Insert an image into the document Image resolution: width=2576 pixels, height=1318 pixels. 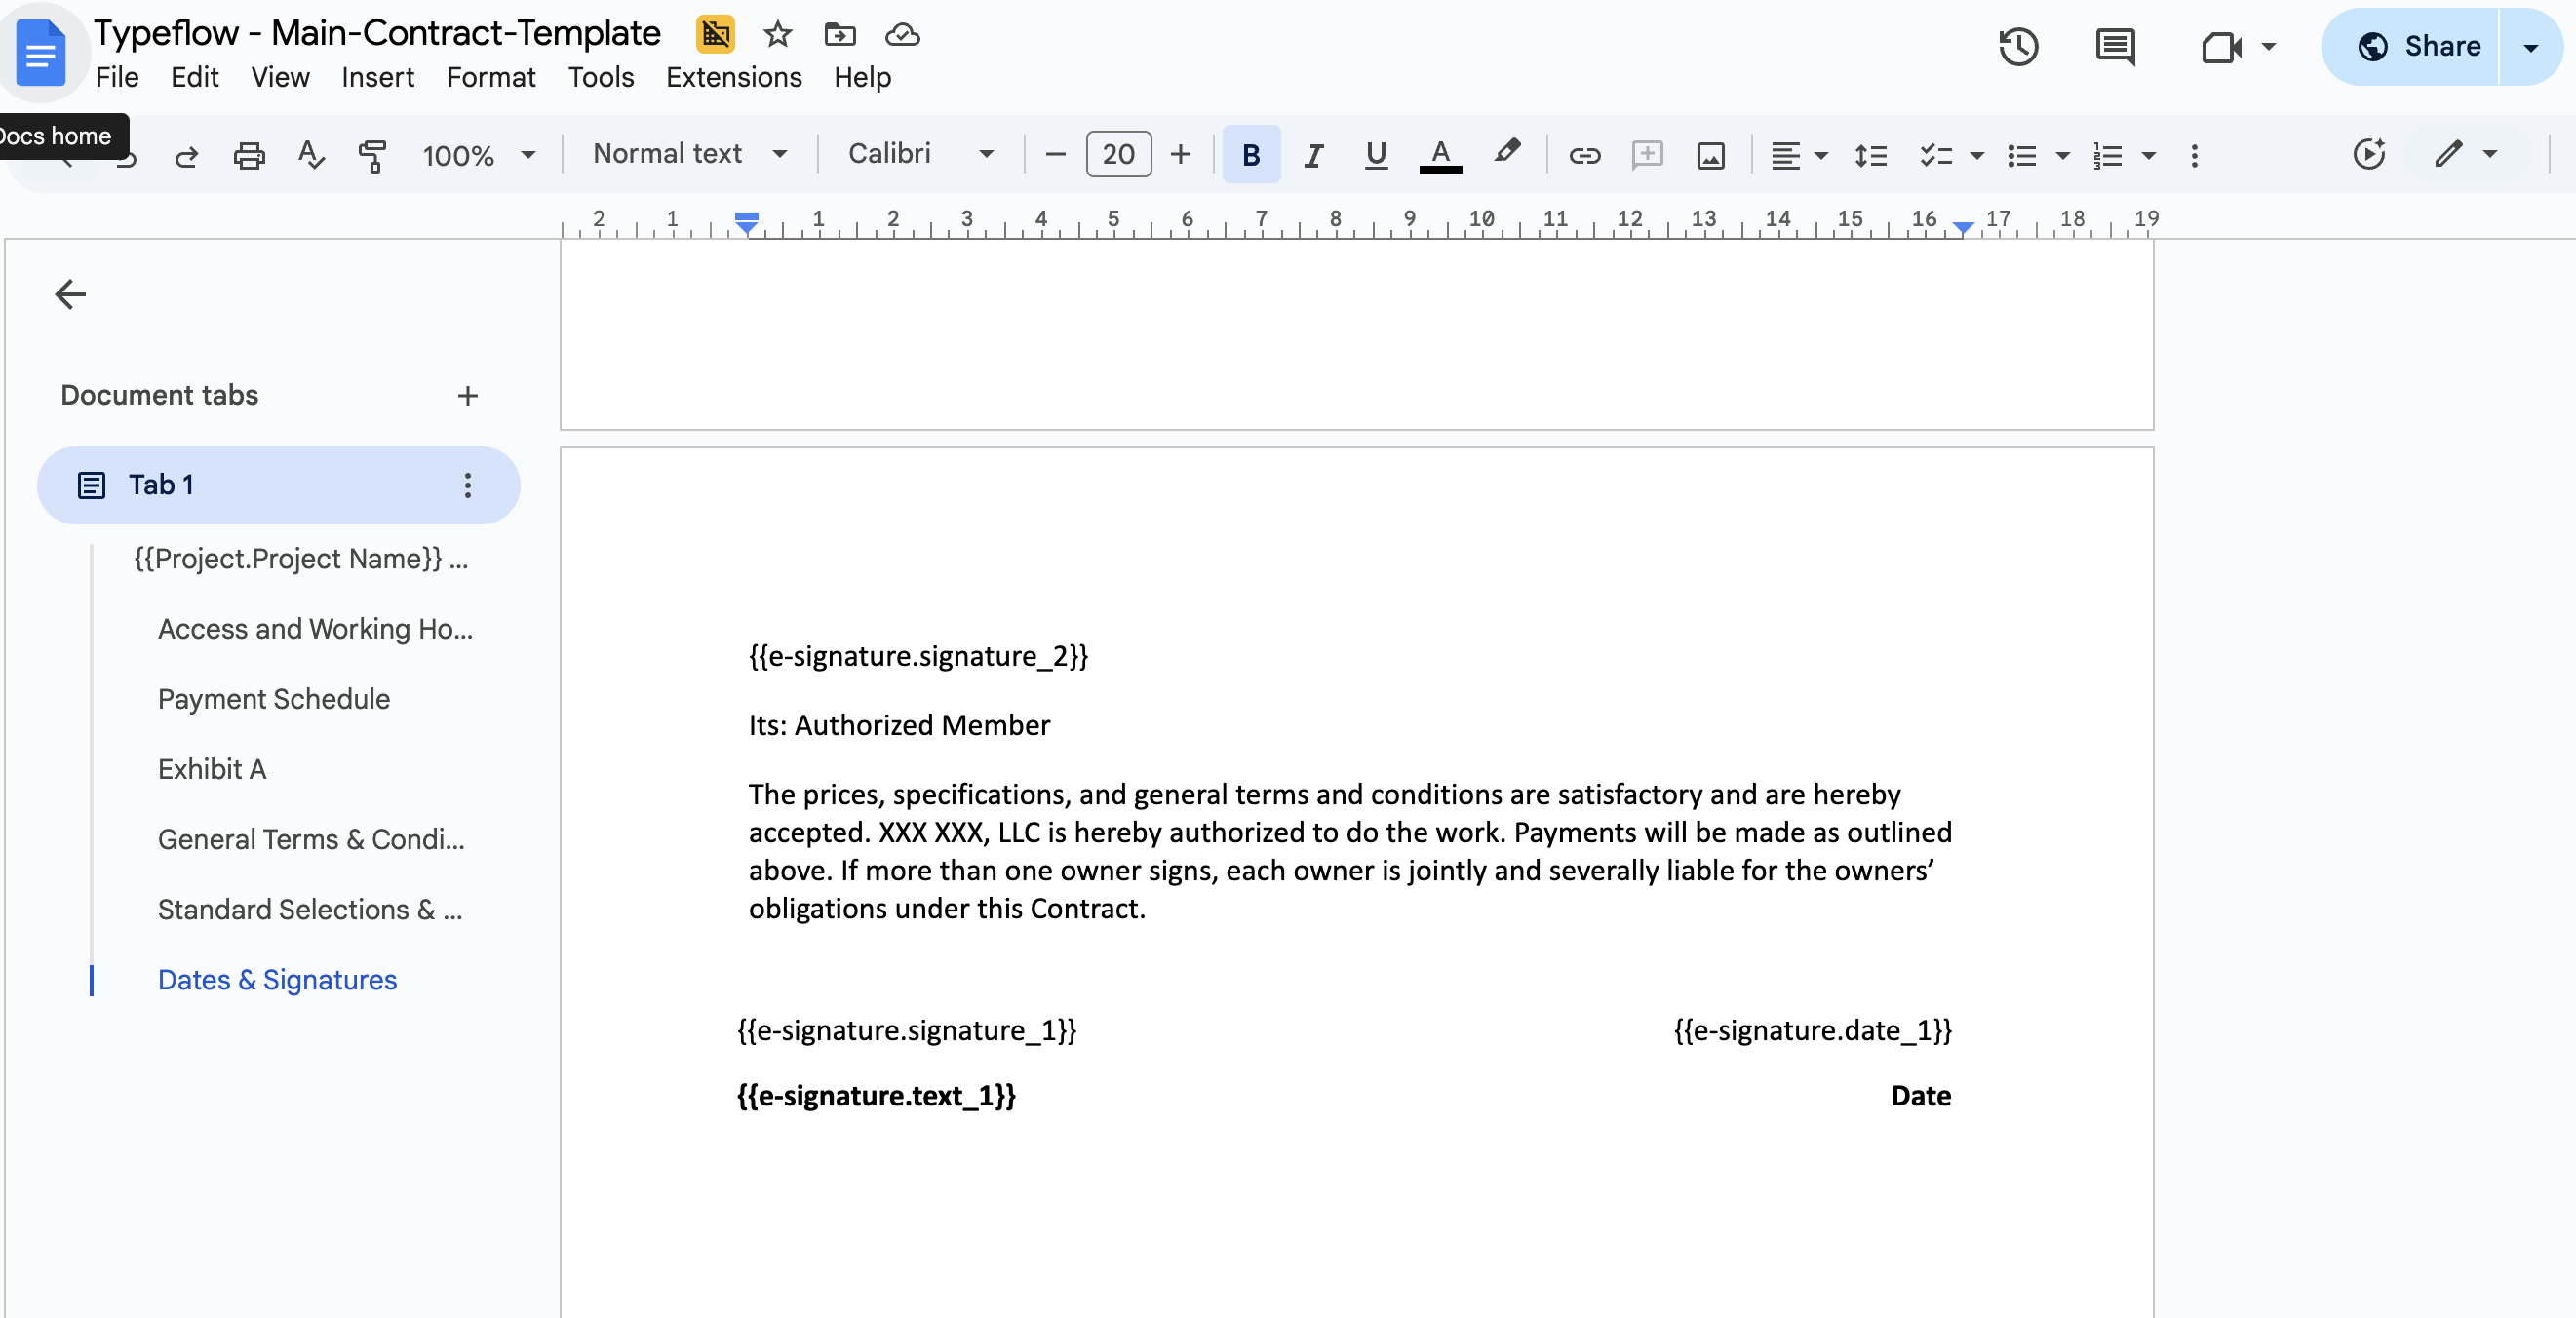click(1711, 155)
